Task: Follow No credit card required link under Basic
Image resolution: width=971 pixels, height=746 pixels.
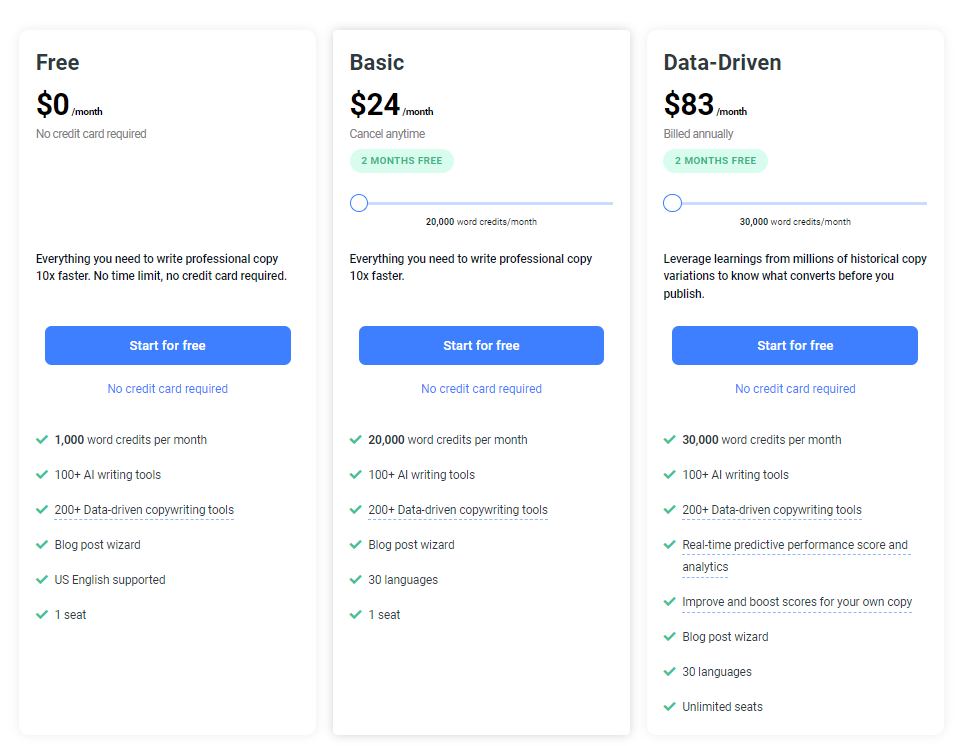Action: pyautogui.click(x=481, y=389)
